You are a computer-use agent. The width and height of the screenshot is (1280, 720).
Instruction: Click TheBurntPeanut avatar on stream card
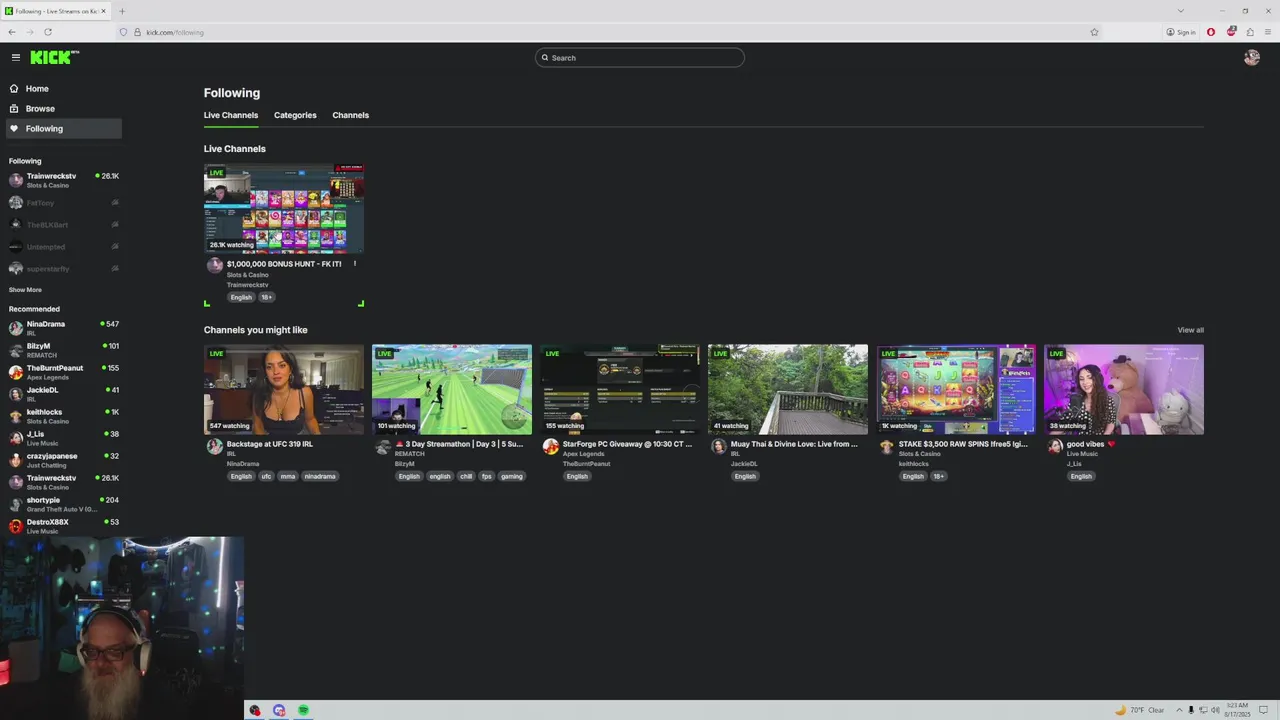(550, 446)
